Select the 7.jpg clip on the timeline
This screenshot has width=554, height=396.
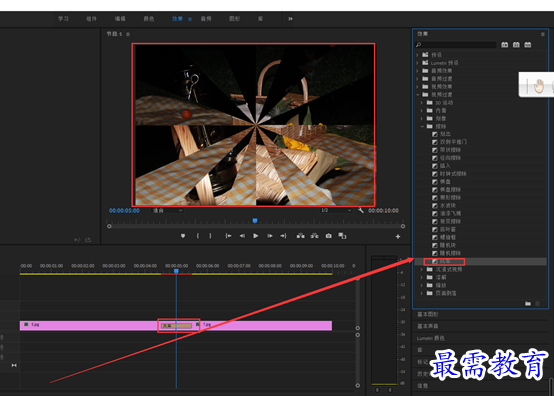[266, 326]
